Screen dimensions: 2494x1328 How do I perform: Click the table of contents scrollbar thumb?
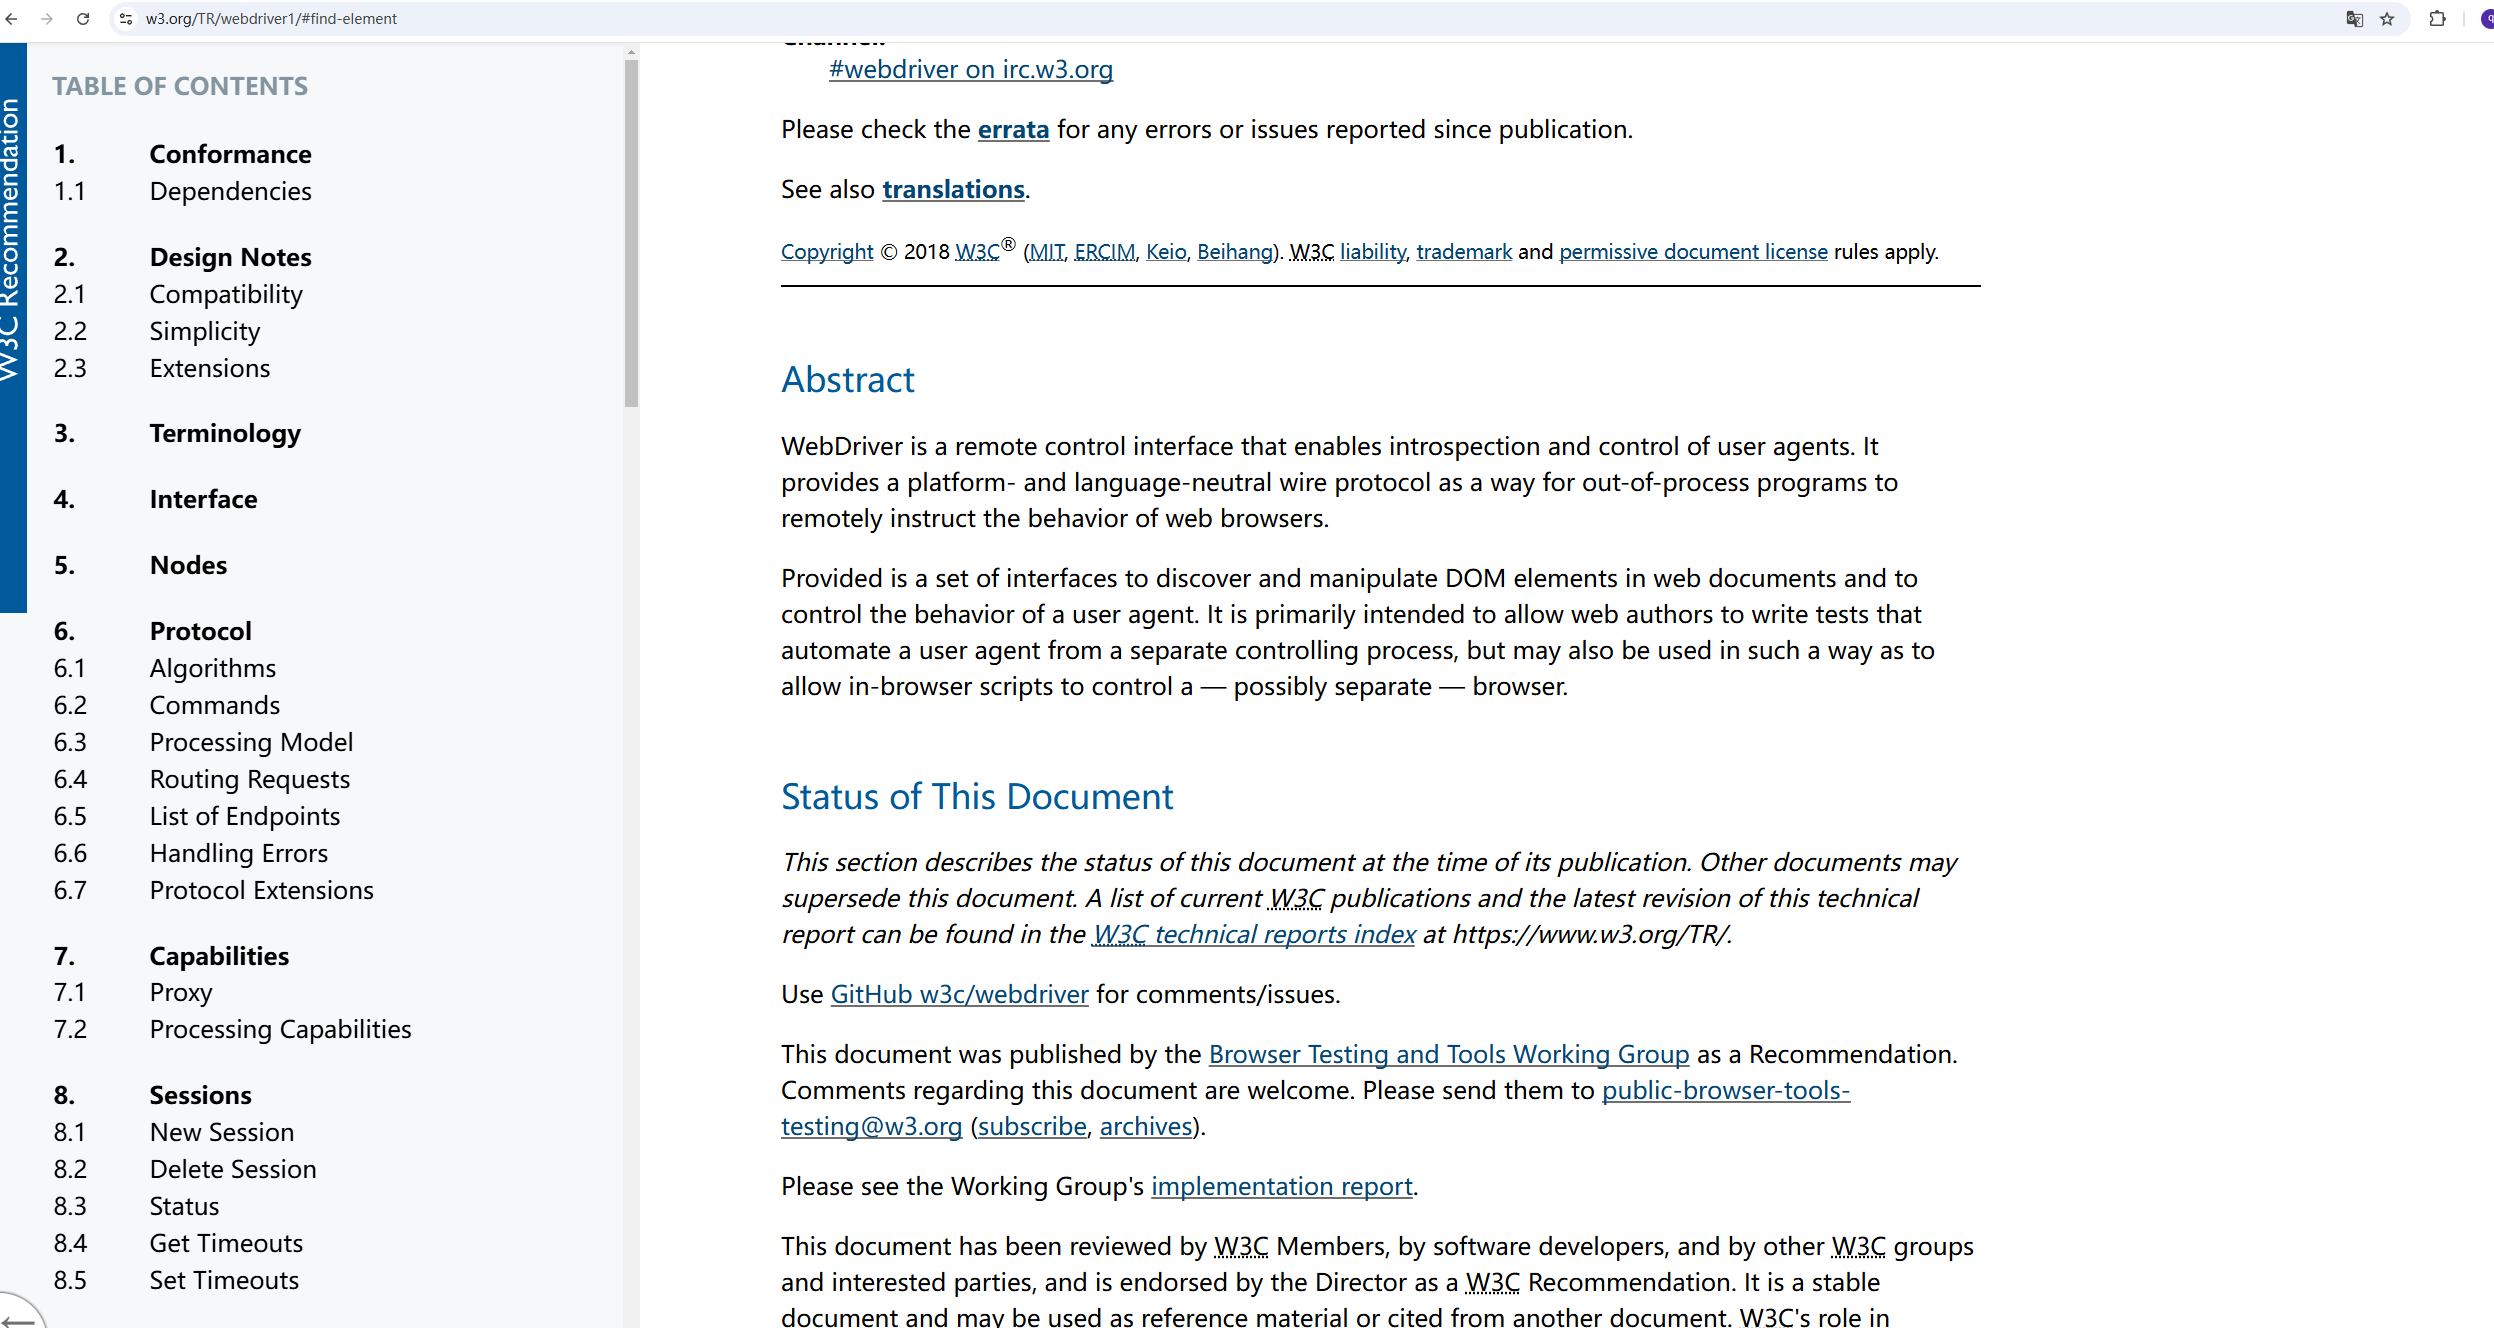click(x=631, y=232)
